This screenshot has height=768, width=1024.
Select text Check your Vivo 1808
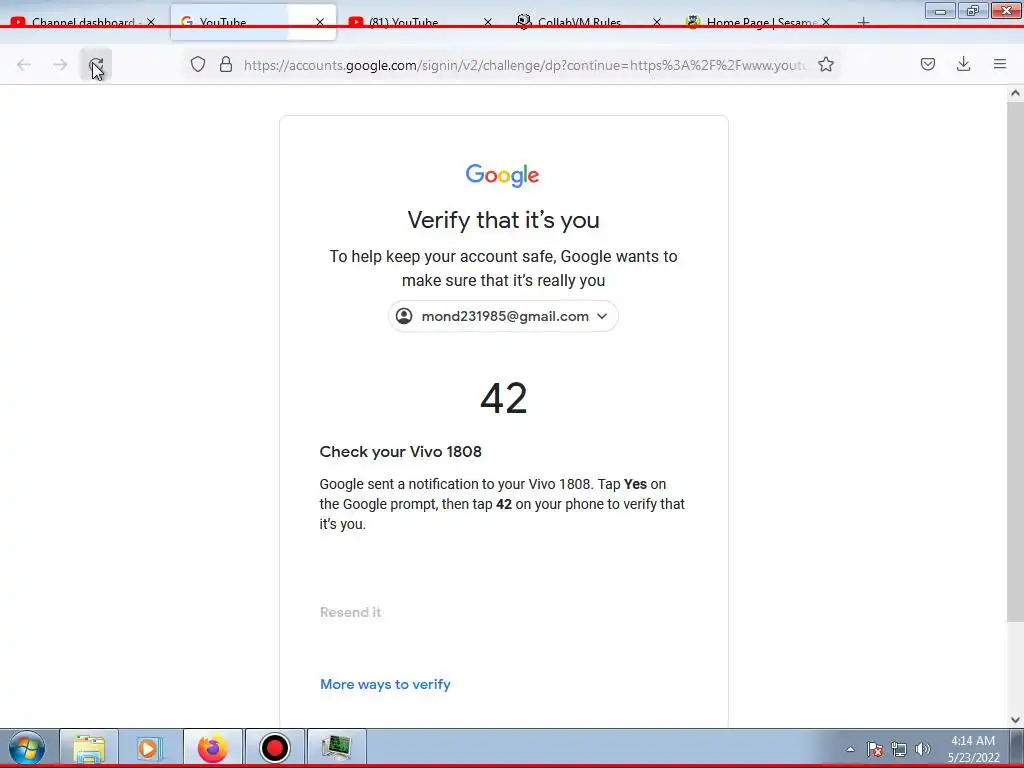coord(400,451)
